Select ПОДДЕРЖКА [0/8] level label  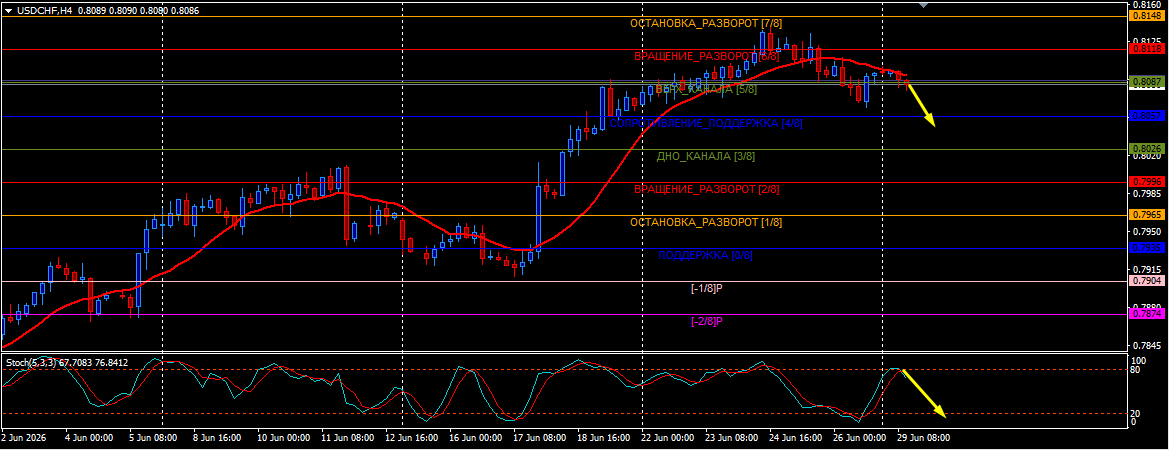click(x=706, y=255)
